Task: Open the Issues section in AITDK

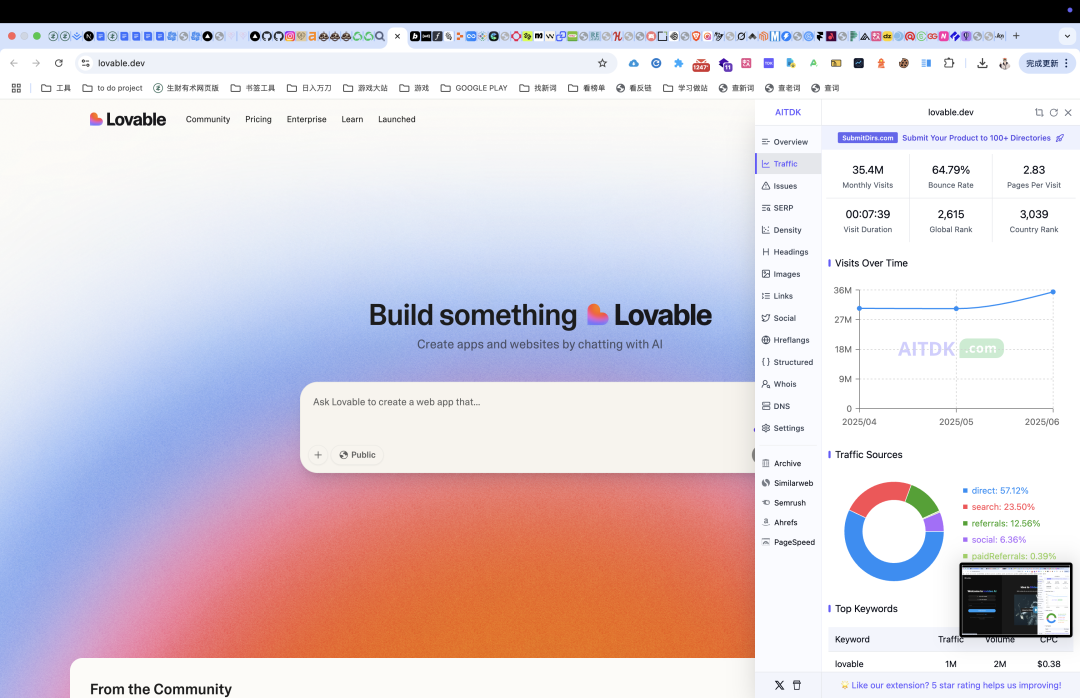Action: pyautogui.click(x=779, y=186)
